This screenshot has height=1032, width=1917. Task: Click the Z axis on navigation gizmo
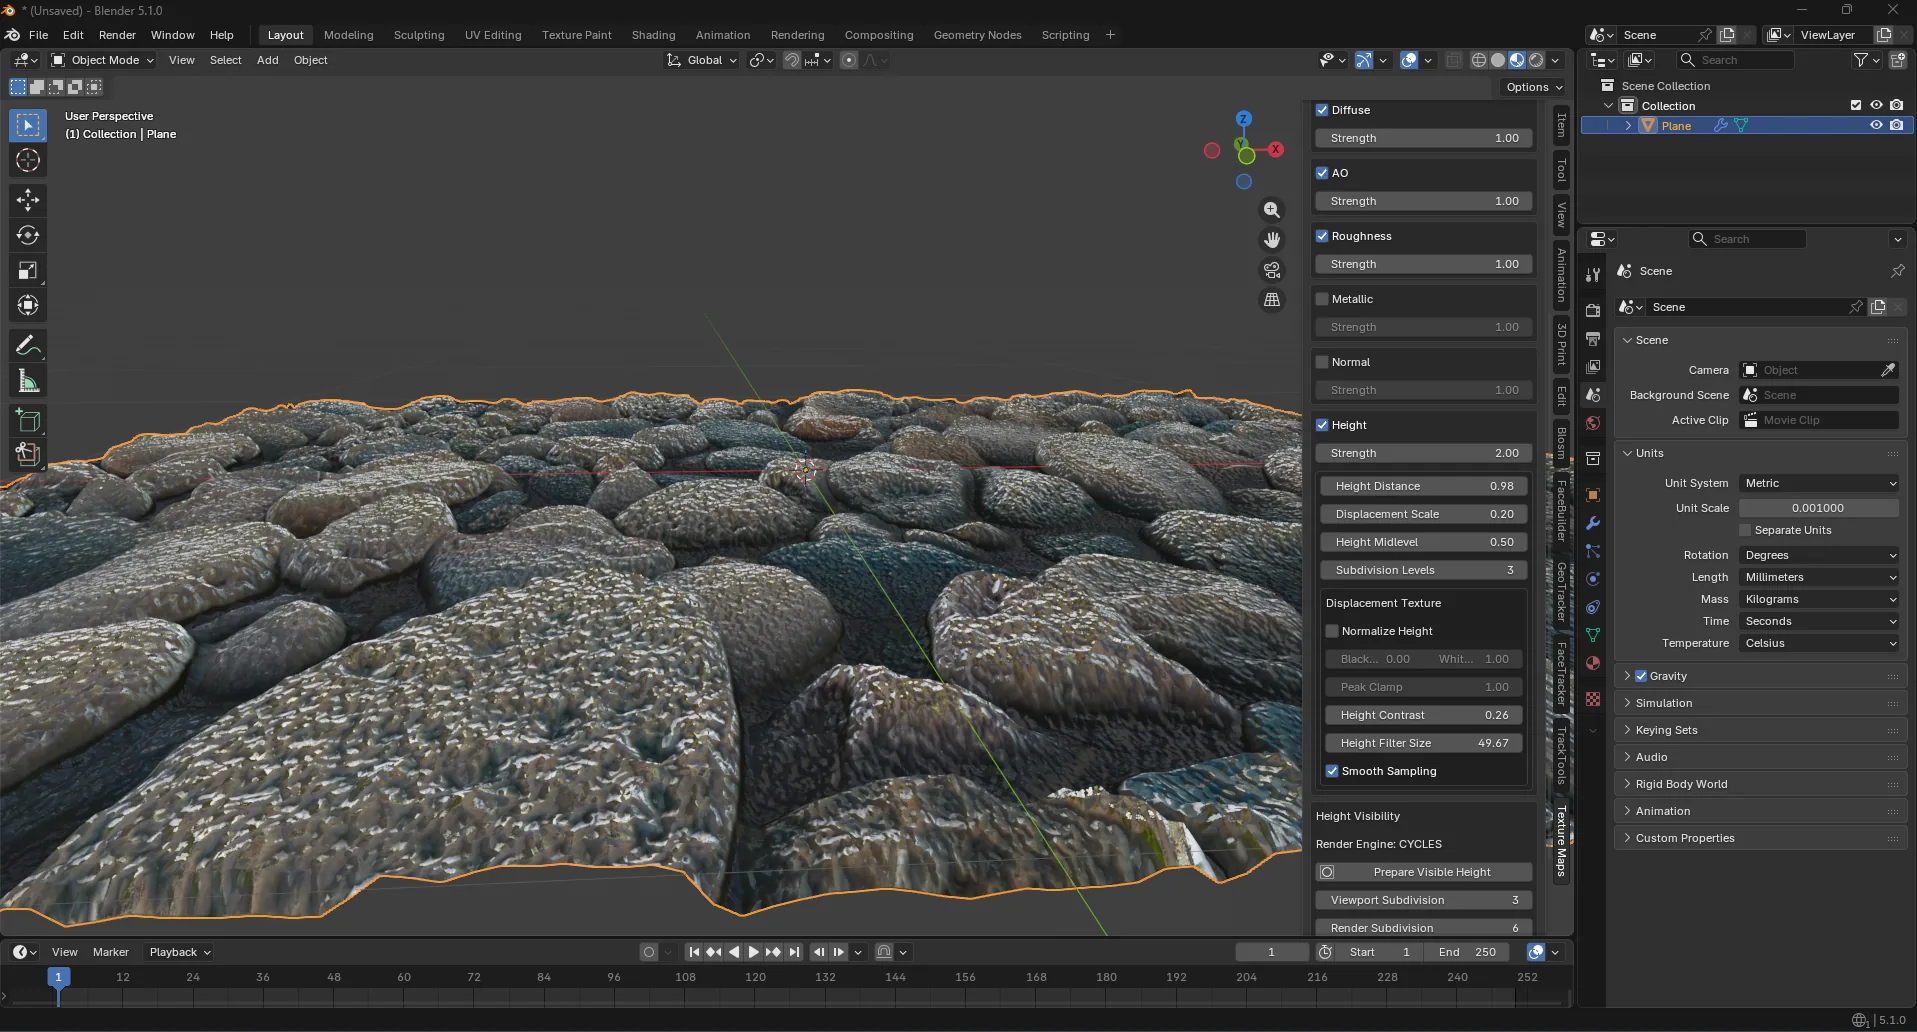(x=1243, y=118)
